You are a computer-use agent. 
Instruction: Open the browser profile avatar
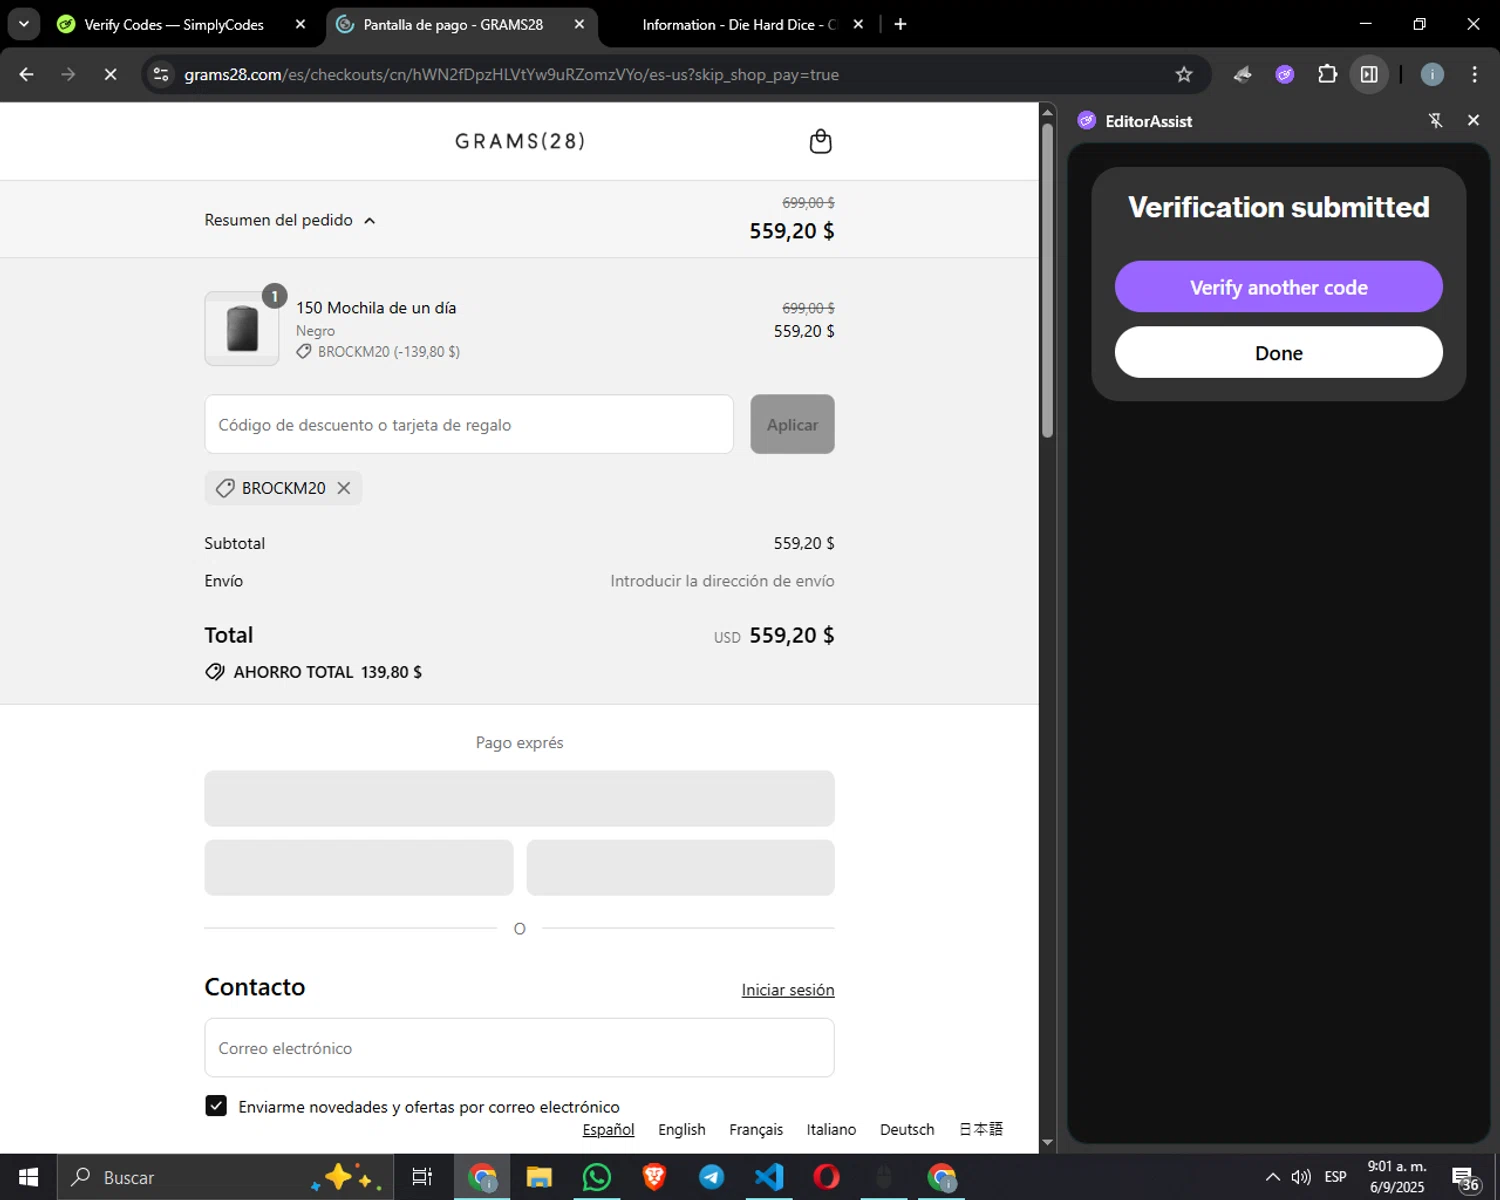click(x=1432, y=74)
